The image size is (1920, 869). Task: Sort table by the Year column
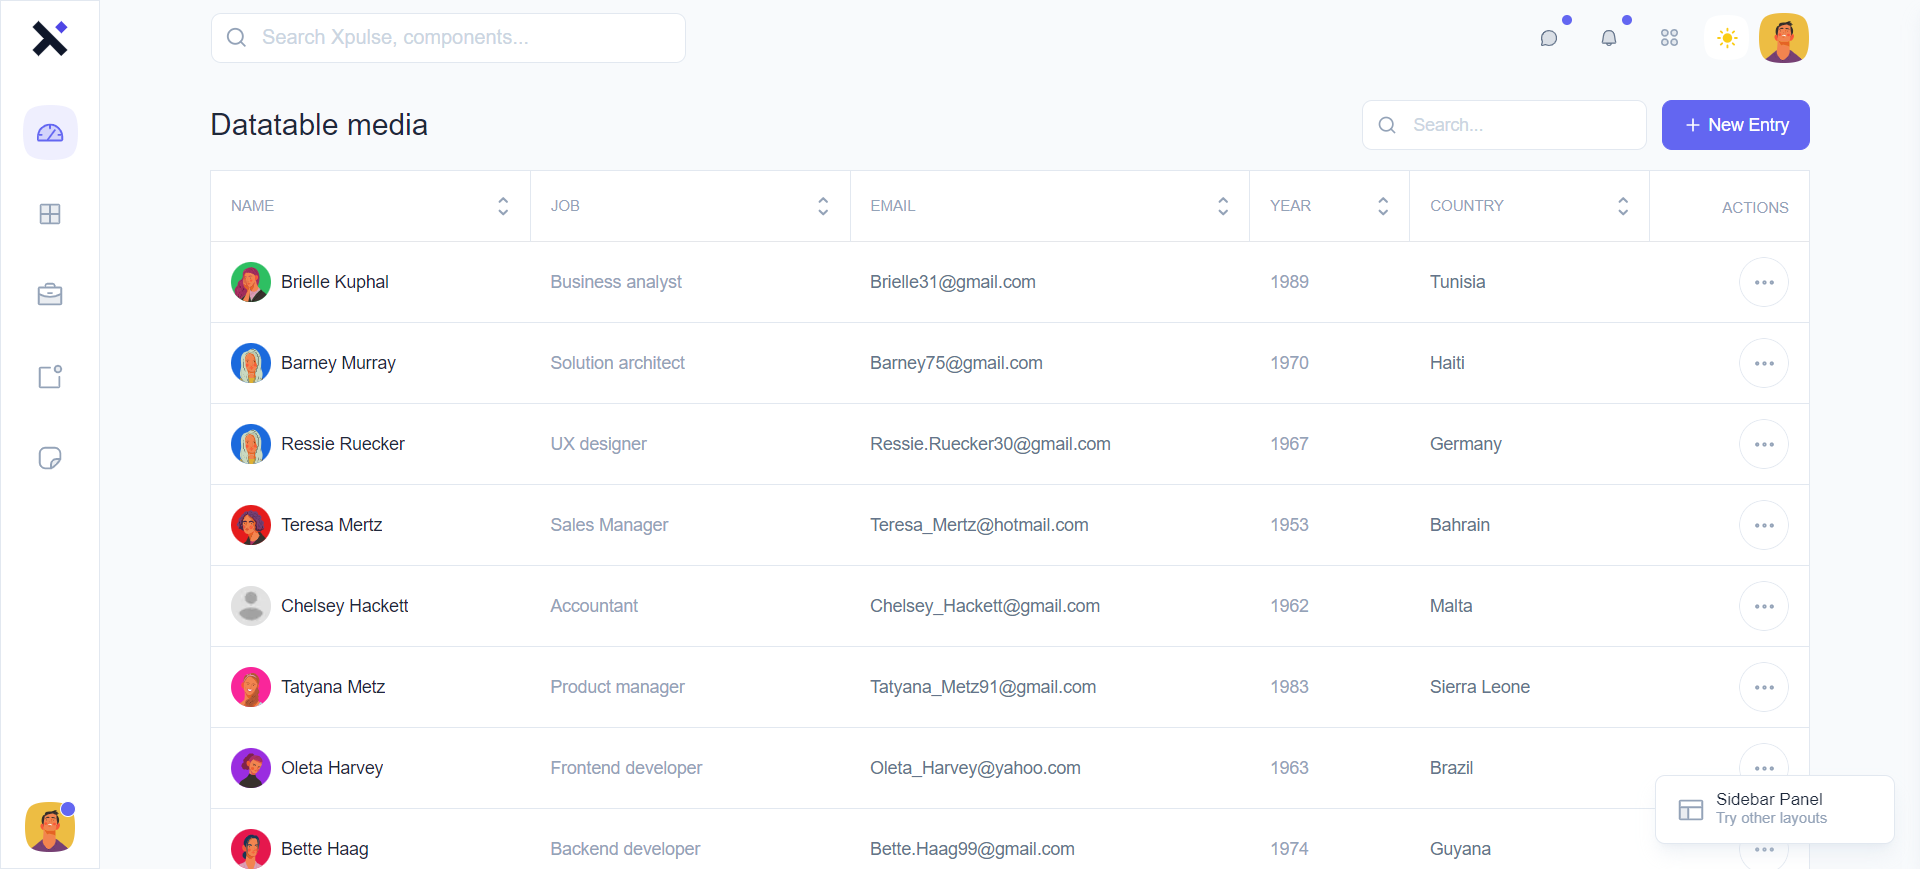coord(1383,206)
